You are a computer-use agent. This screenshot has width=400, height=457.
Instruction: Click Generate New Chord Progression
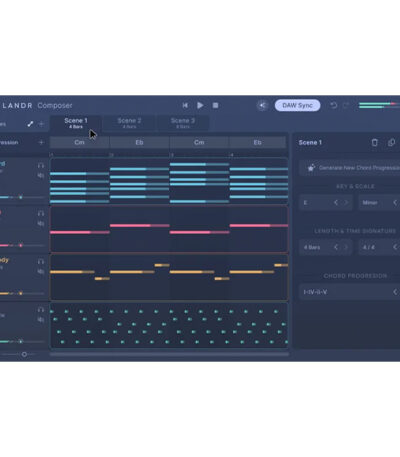point(349,168)
